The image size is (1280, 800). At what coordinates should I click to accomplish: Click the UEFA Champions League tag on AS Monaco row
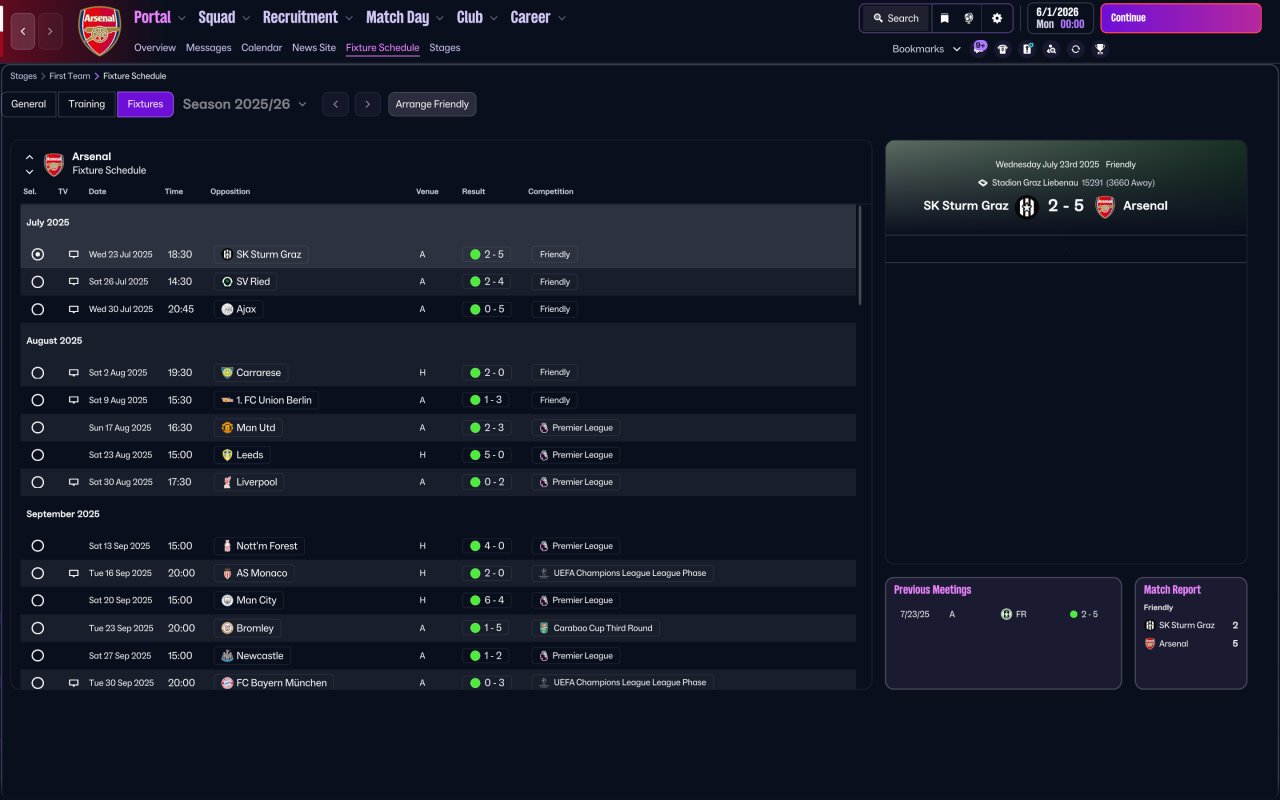(623, 574)
